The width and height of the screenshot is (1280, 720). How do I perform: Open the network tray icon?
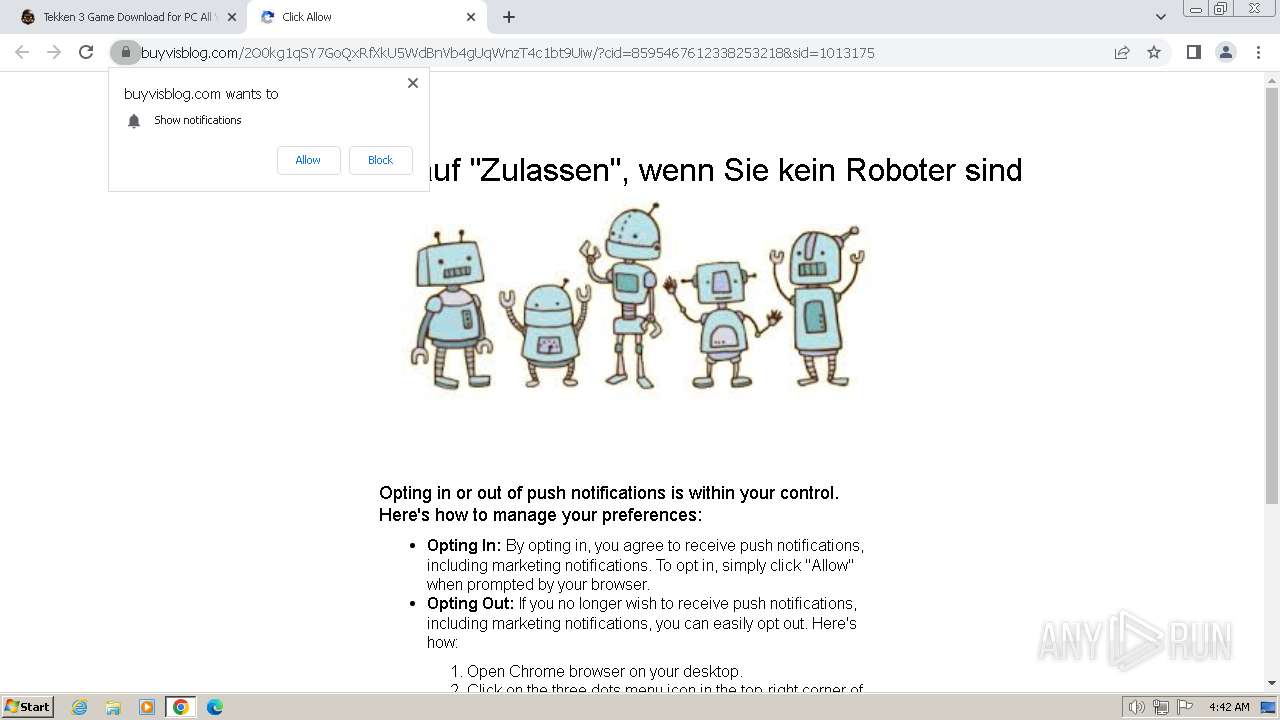click(1161, 707)
